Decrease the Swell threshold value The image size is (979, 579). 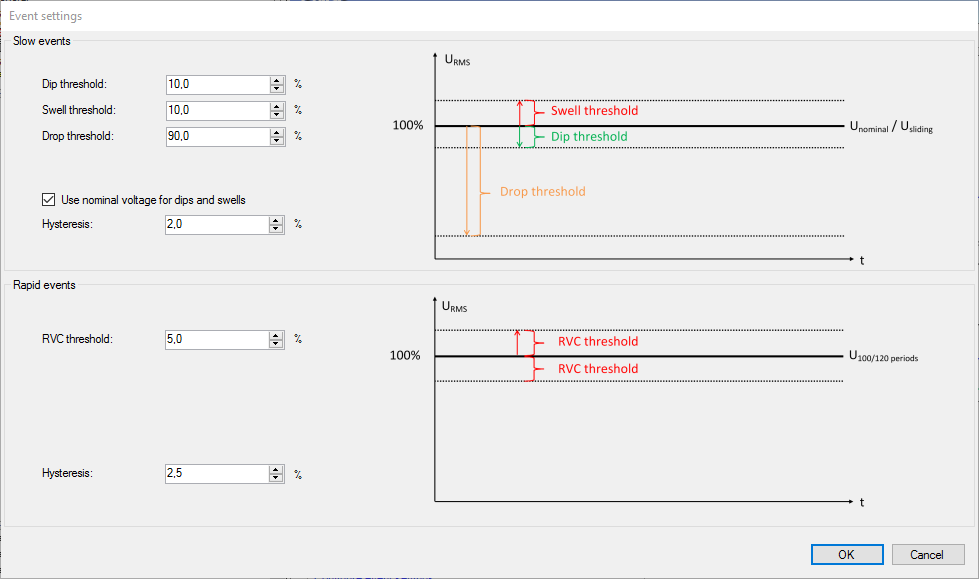277,115
